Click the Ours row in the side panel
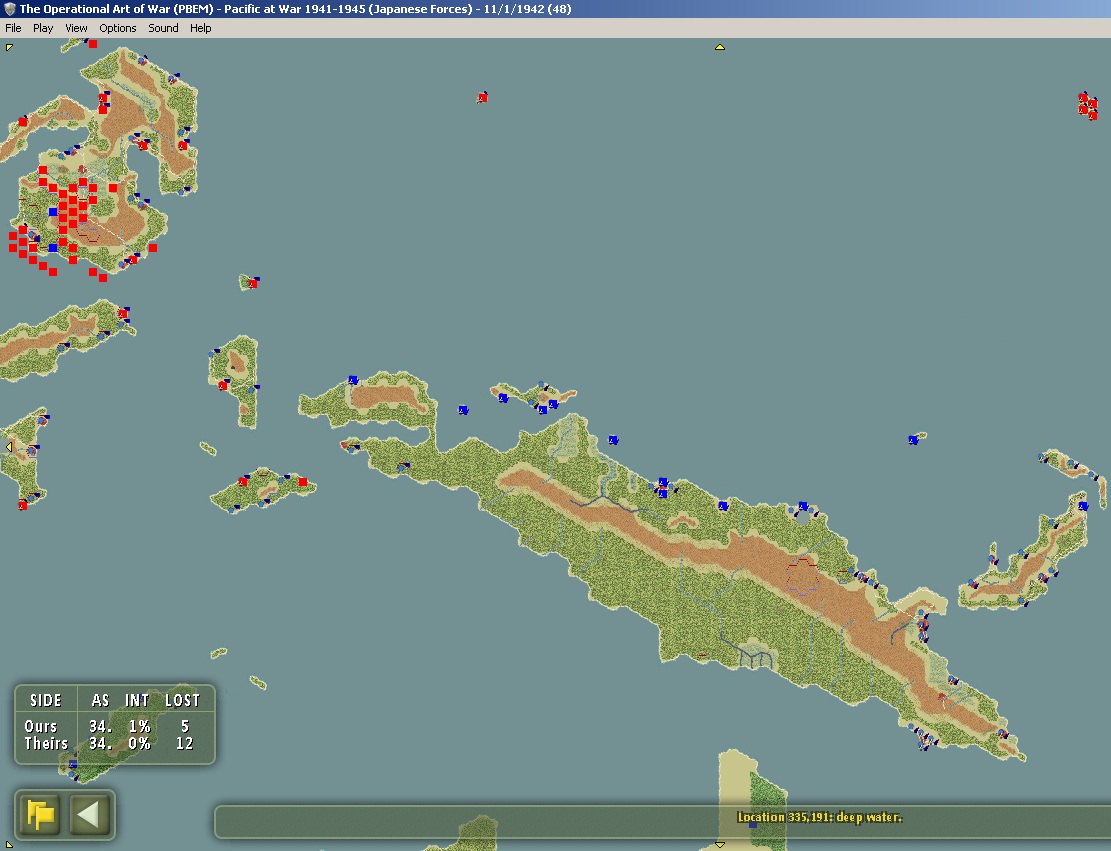The image size is (1111, 851). click(x=42, y=726)
